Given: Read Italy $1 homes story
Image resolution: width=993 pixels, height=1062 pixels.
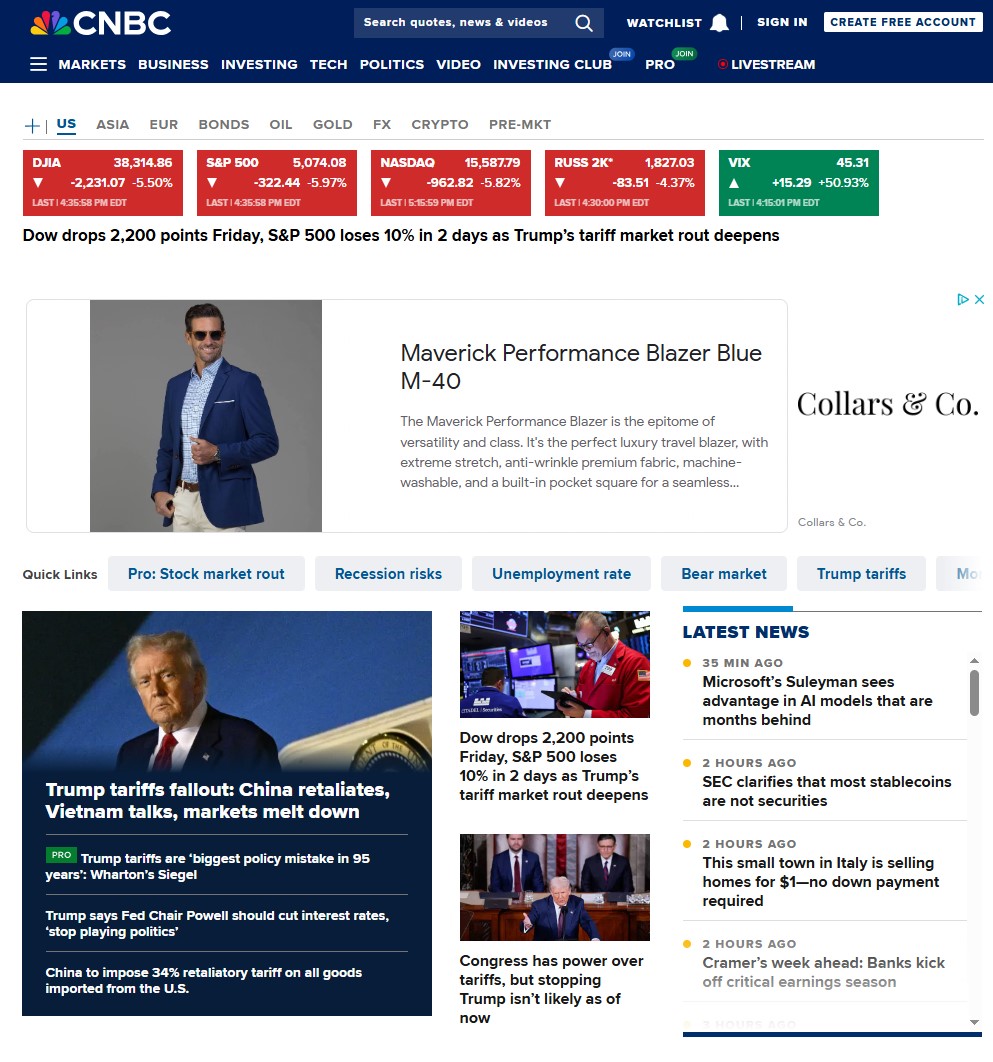Looking at the screenshot, I should coord(821,881).
